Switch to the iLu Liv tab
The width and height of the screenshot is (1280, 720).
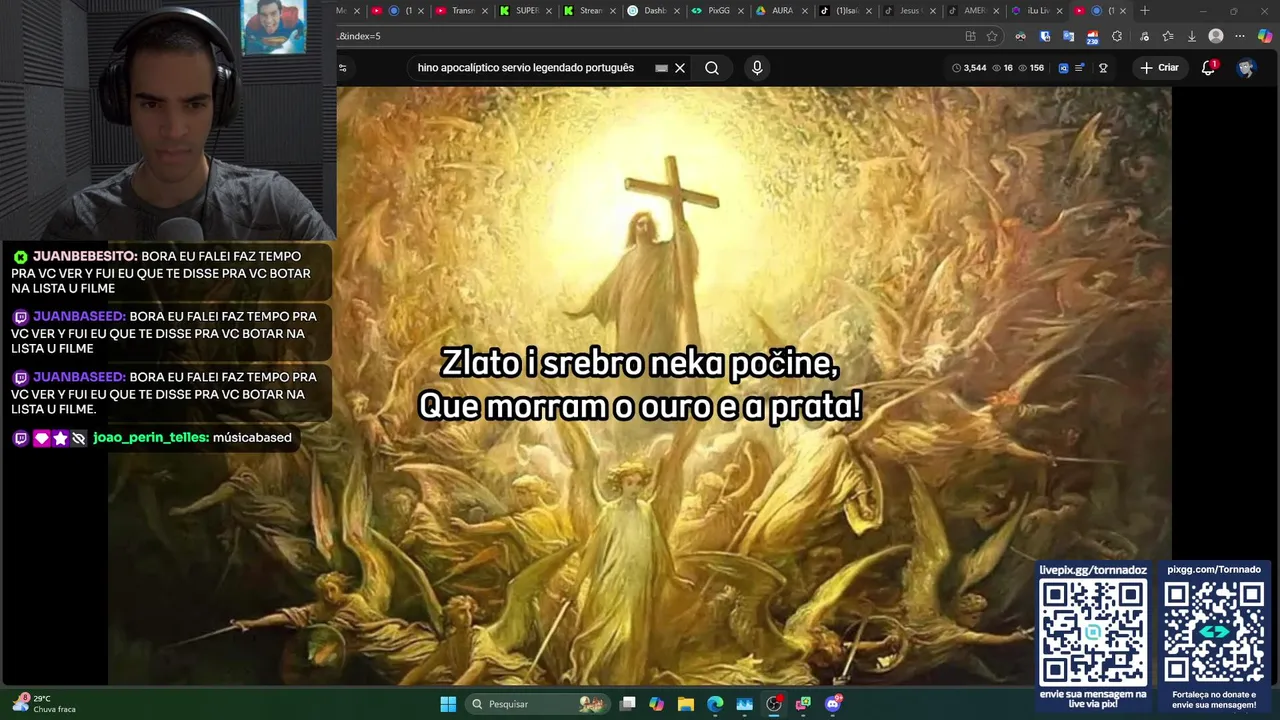click(x=1038, y=11)
